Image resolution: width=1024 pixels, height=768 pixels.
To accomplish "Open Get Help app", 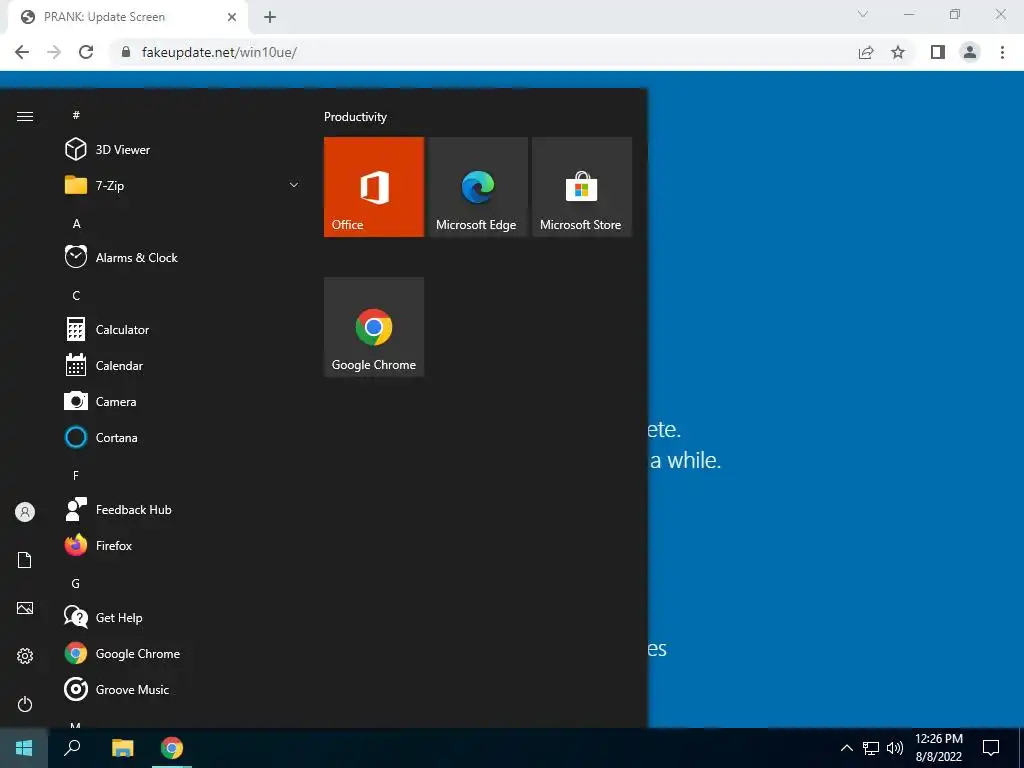I will coord(183,617).
